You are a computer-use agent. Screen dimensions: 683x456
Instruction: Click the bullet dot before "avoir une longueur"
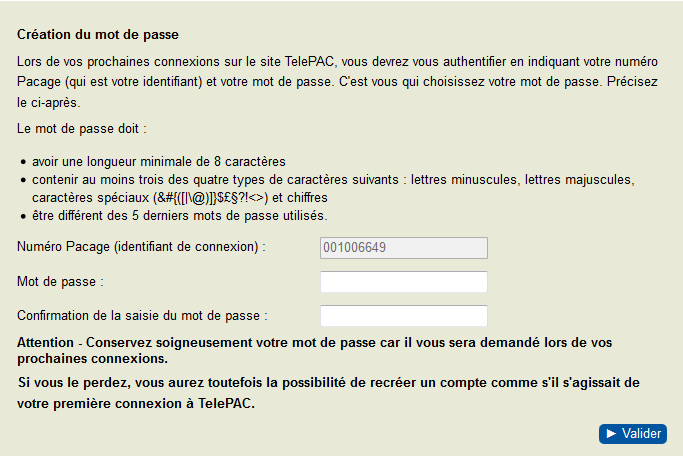[22, 162]
